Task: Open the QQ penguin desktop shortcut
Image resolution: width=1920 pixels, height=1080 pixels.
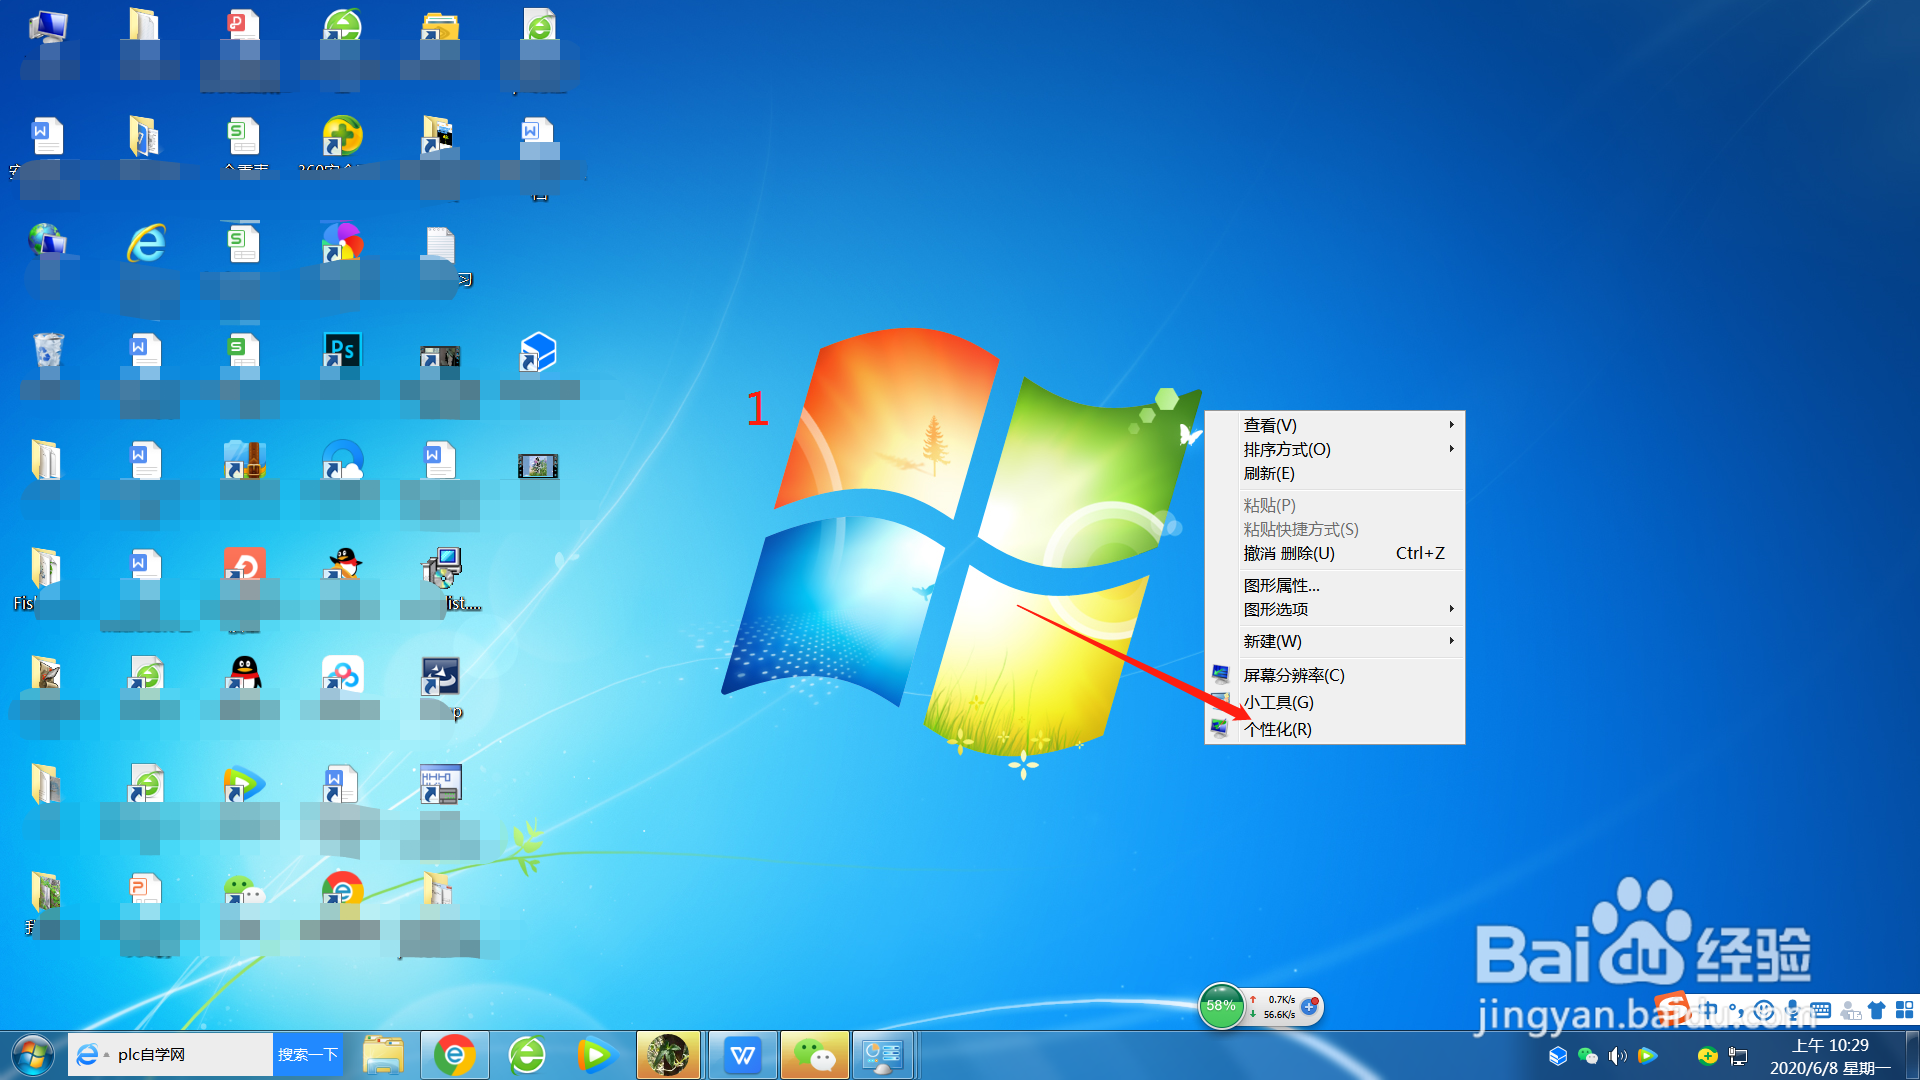Action: pyautogui.click(x=244, y=675)
